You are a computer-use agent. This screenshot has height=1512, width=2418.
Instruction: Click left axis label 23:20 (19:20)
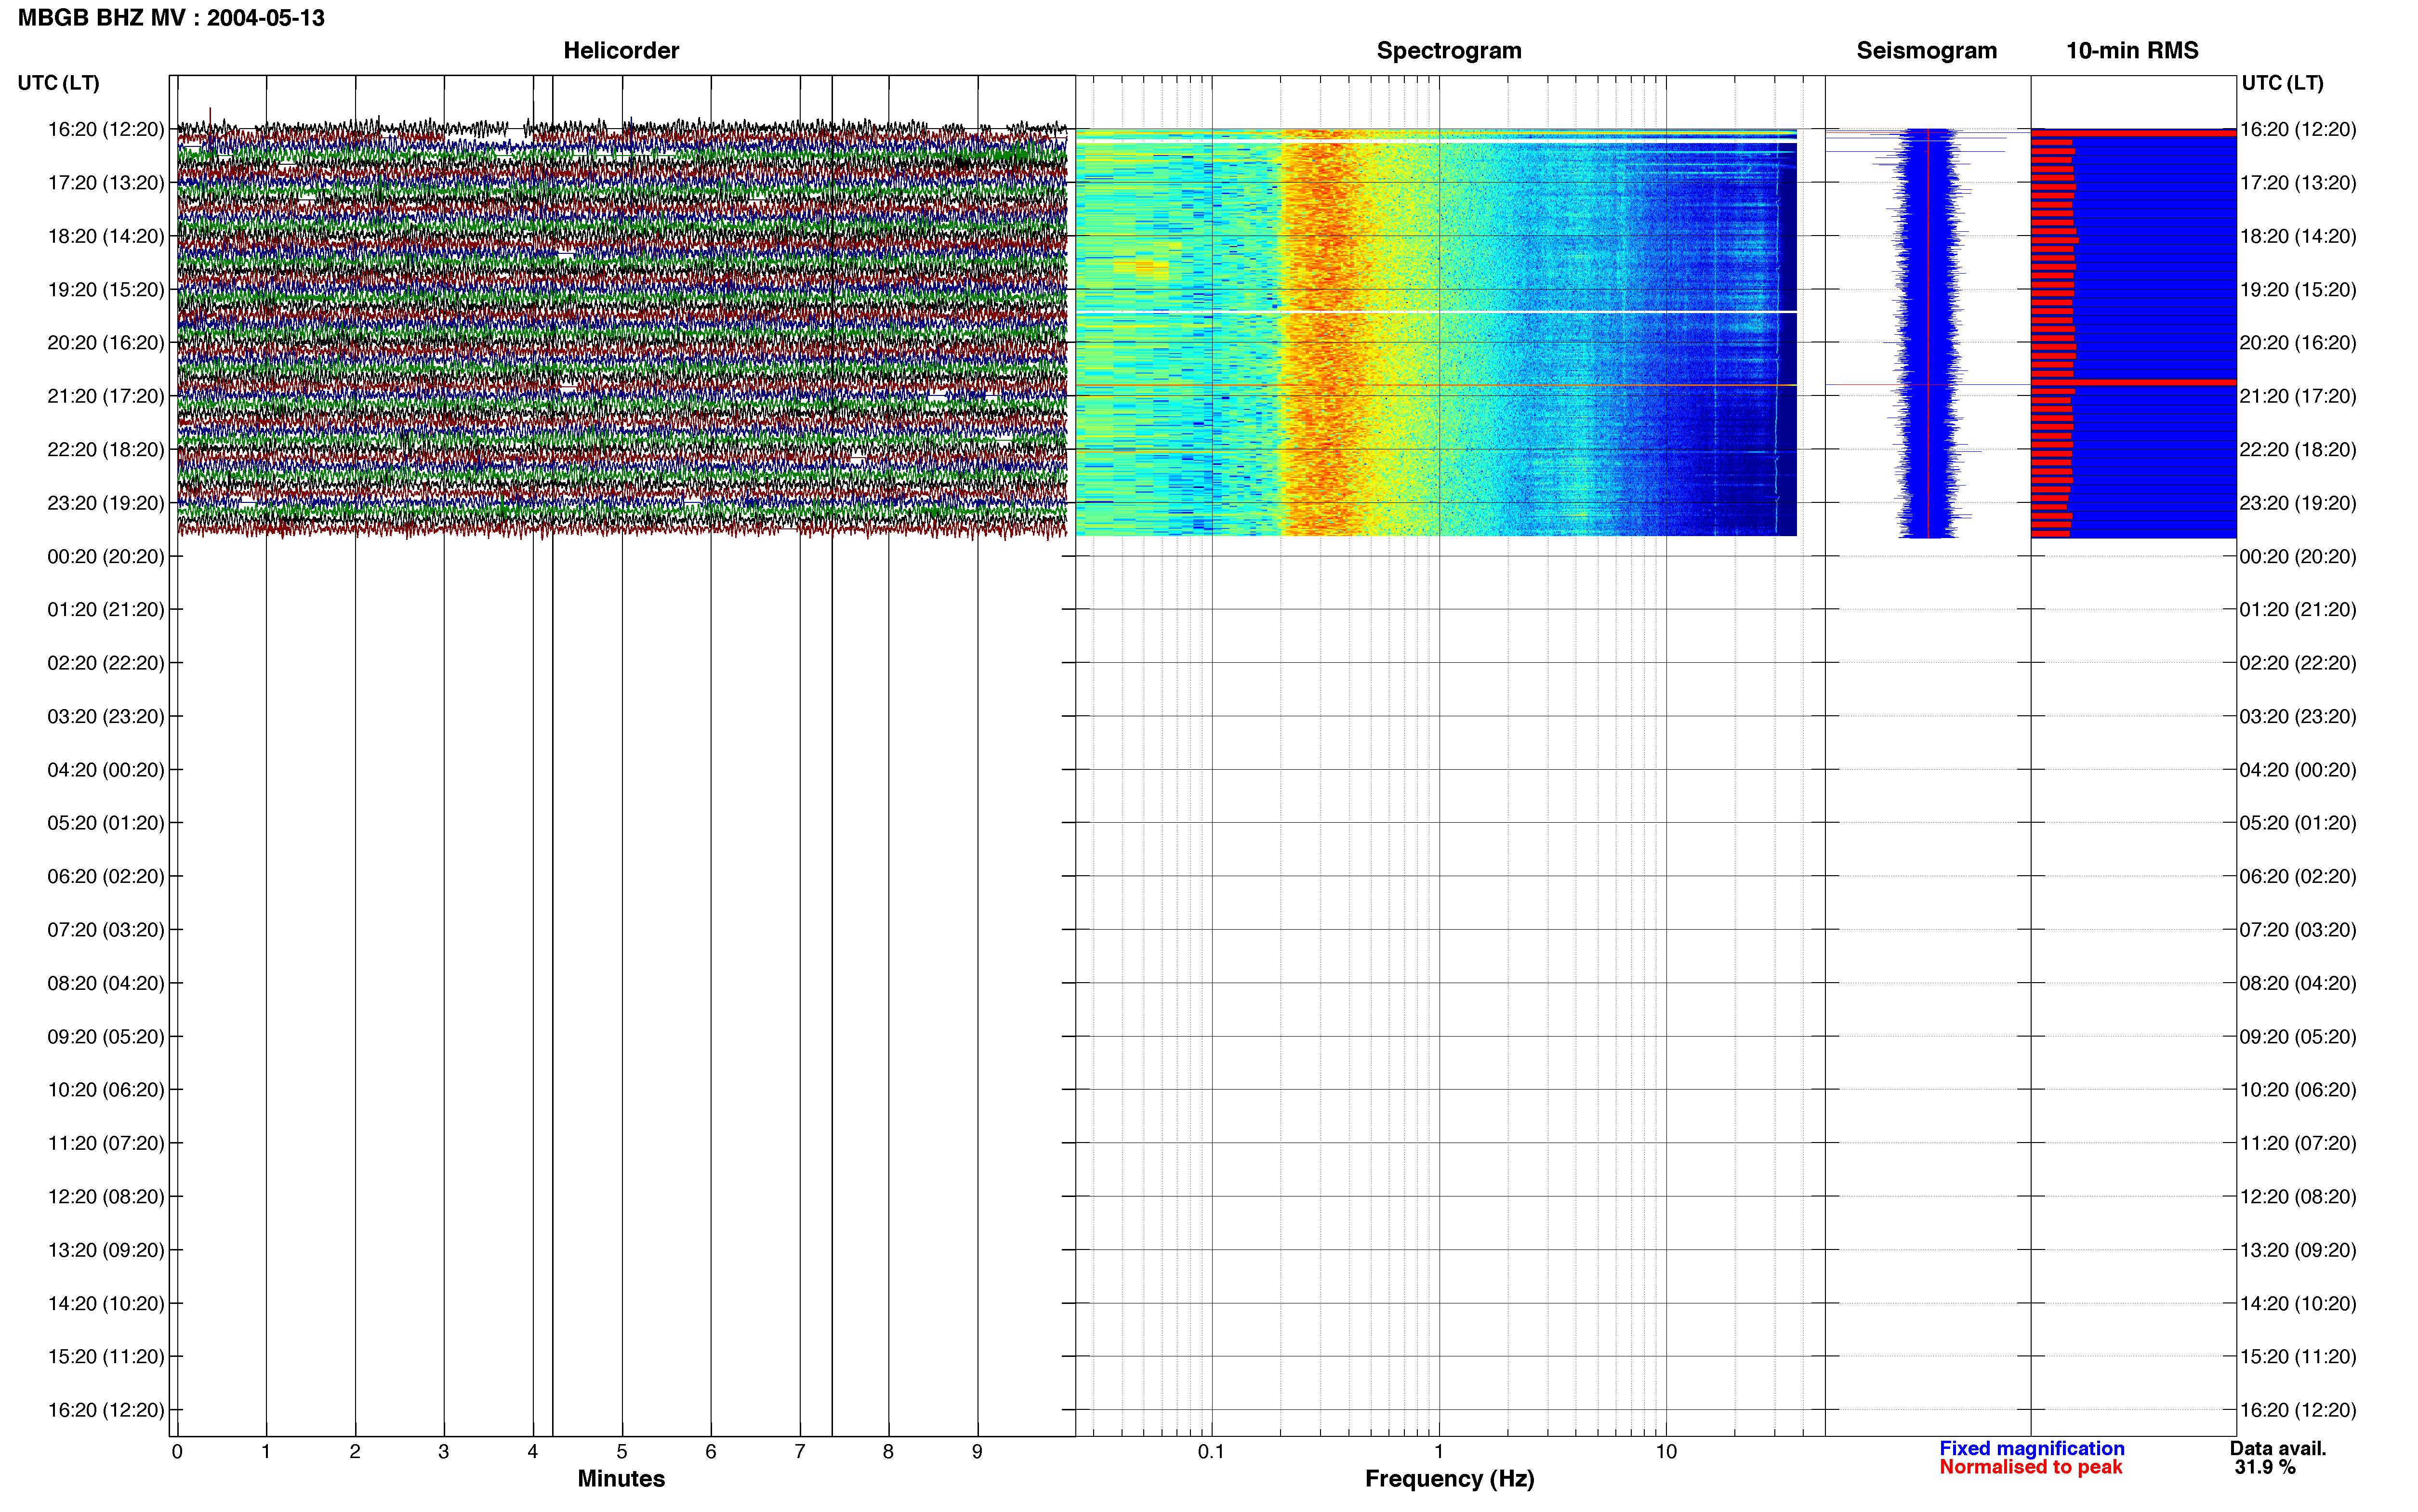pos(106,502)
